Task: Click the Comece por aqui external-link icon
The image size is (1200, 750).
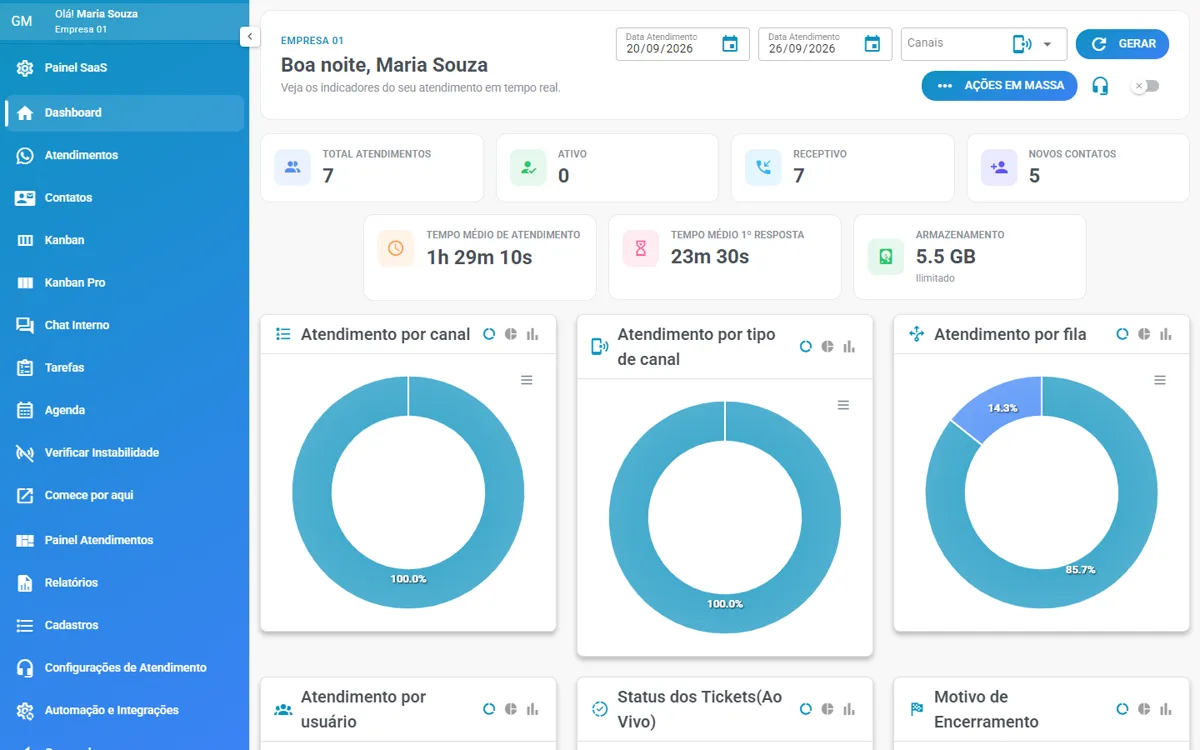Action: coord(25,495)
